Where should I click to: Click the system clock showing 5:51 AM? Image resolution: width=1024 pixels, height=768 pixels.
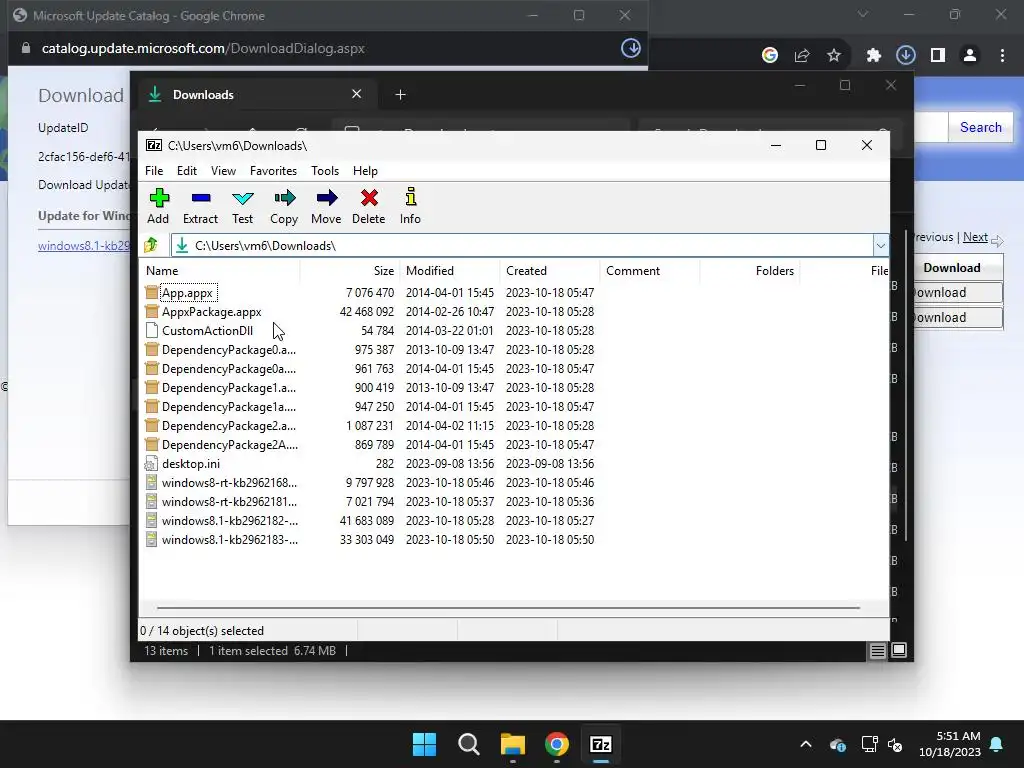click(950, 744)
